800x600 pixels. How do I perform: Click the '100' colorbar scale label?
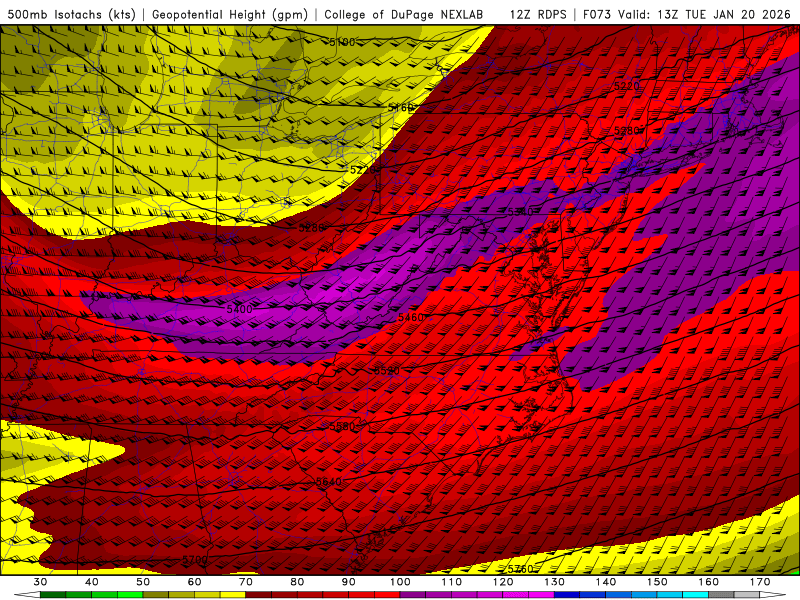[400, 582]
